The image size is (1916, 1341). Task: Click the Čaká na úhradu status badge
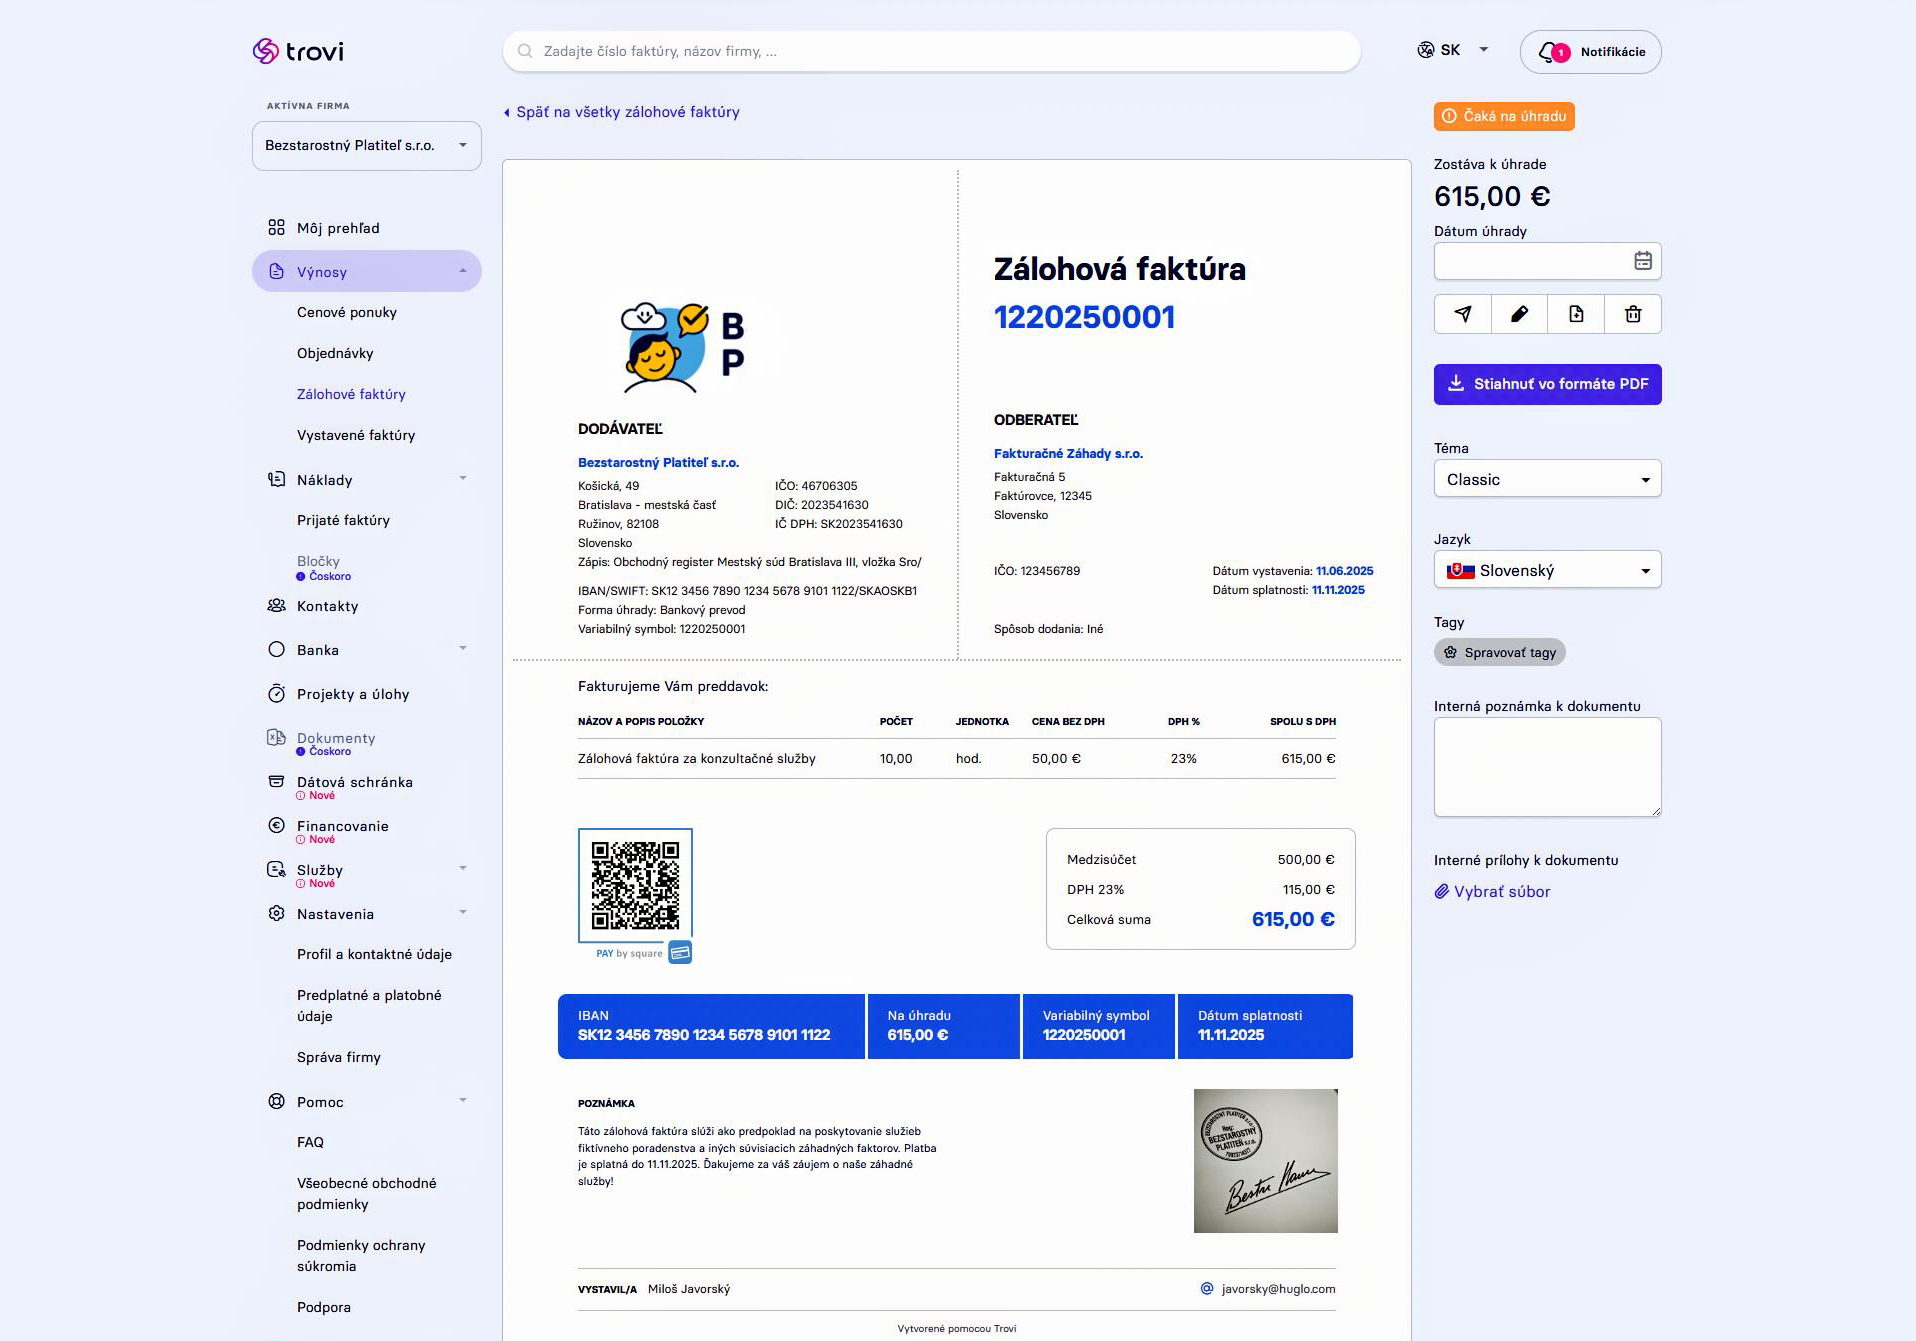1504,117
